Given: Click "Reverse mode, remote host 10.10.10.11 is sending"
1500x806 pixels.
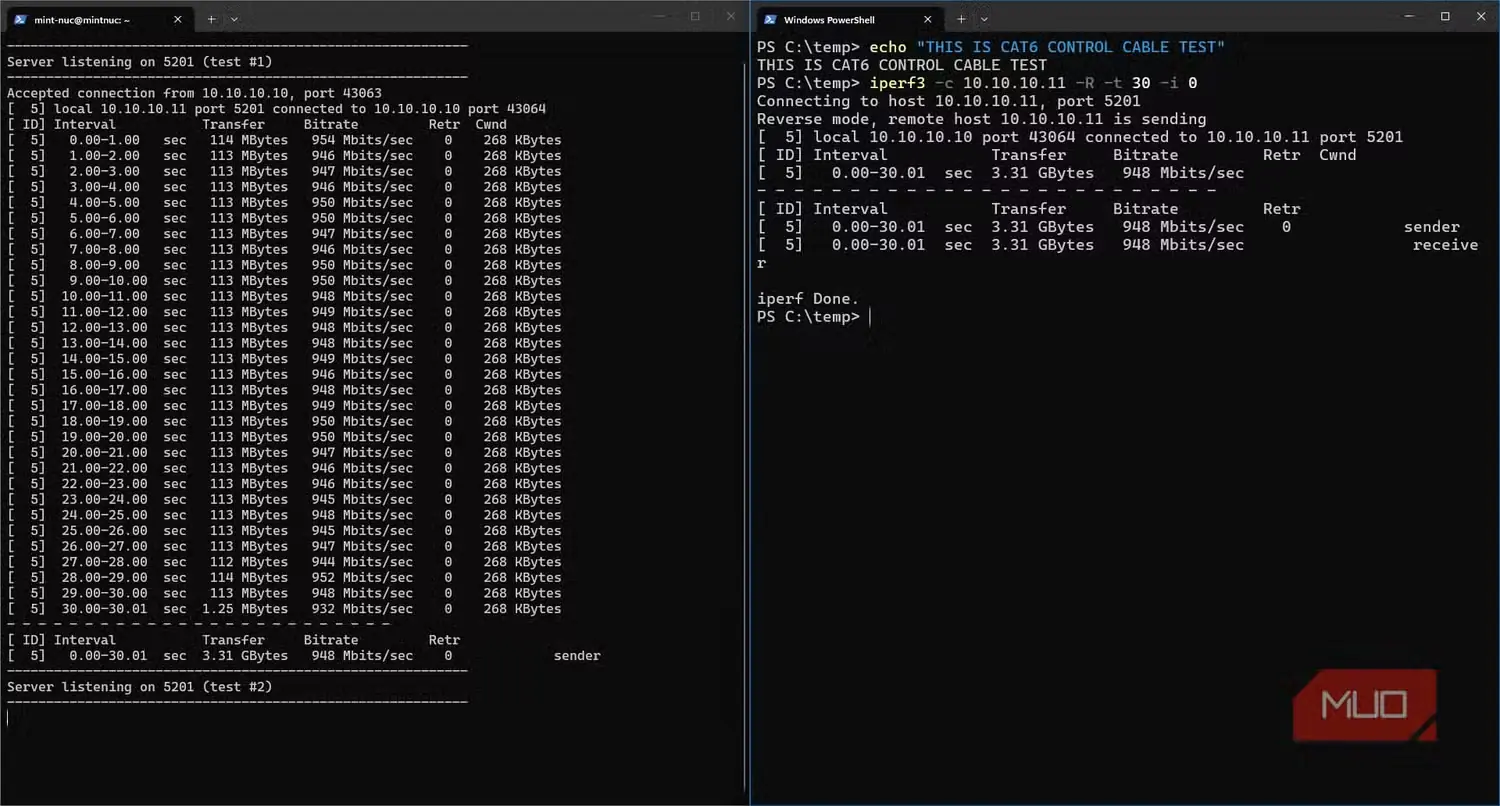Looking at the screenshot, I should [981, 119].
